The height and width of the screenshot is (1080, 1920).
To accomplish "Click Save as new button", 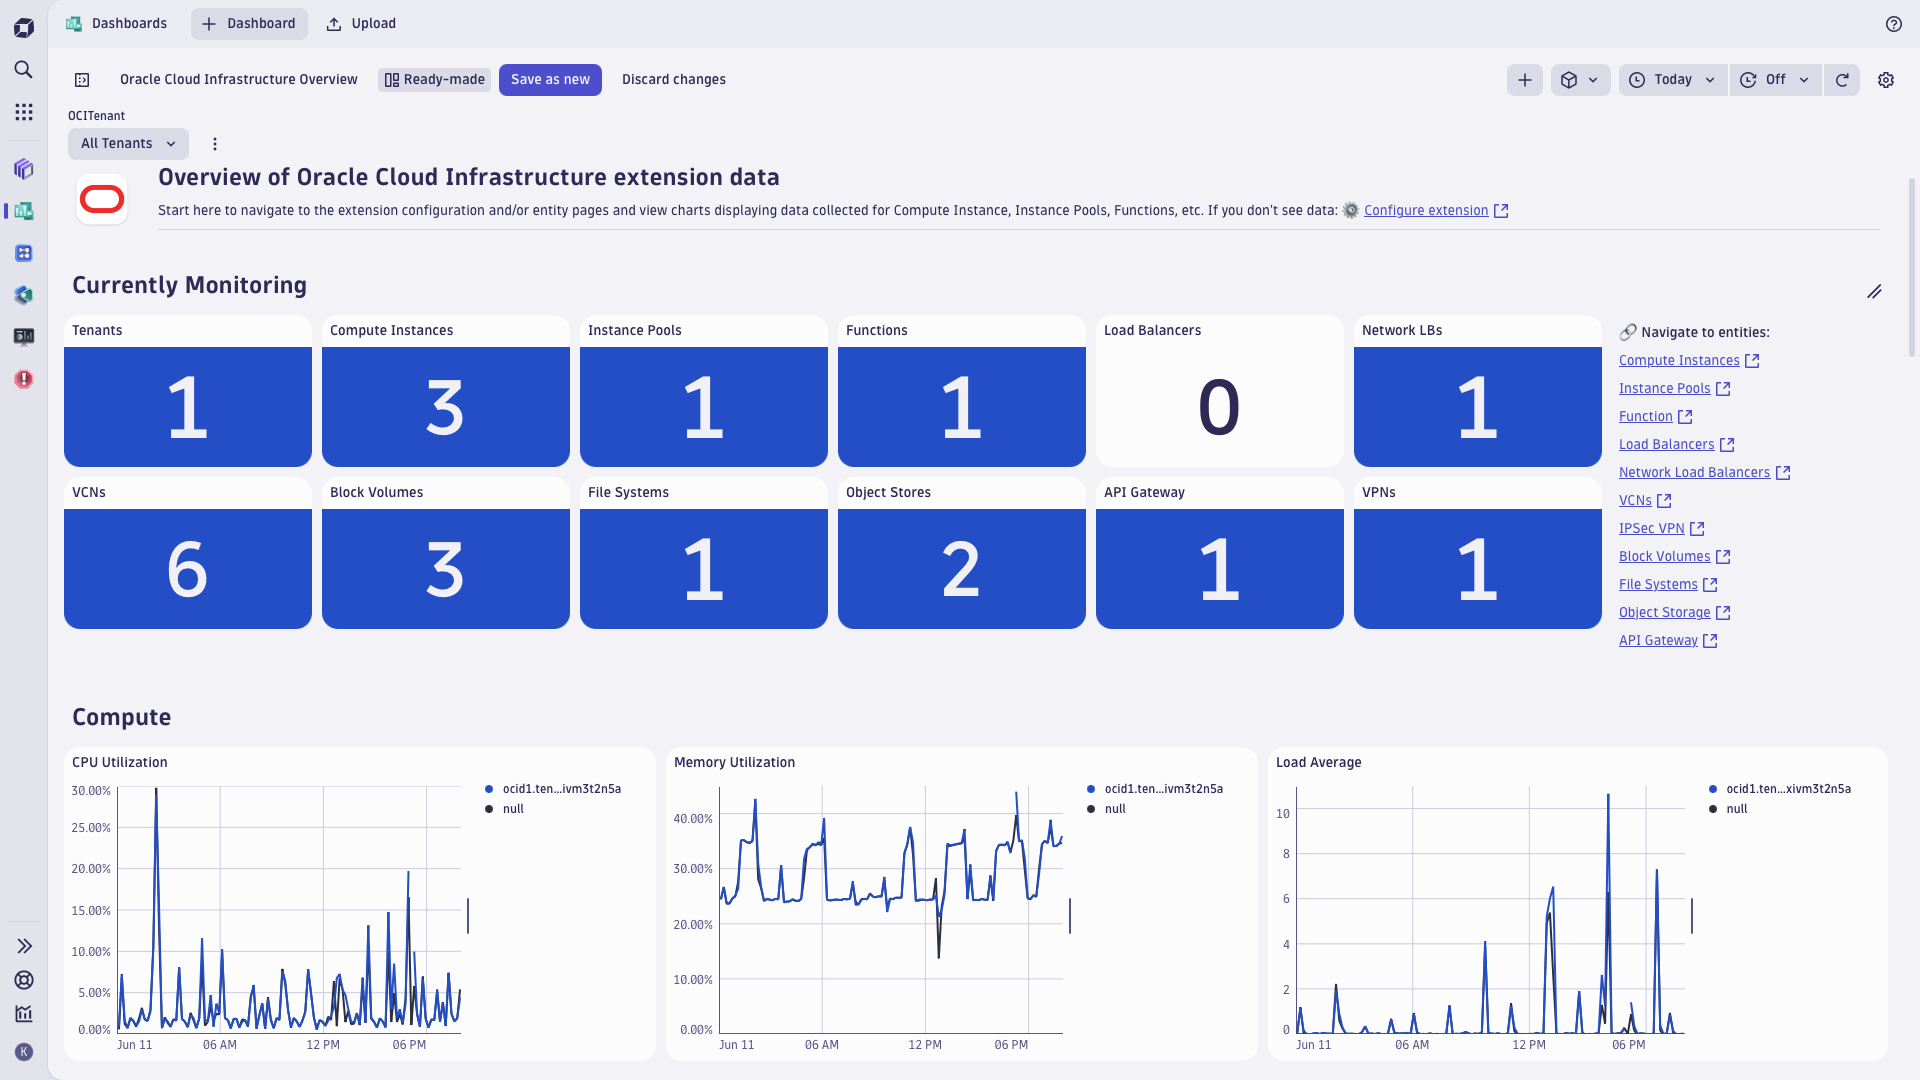I will (550, 80).
